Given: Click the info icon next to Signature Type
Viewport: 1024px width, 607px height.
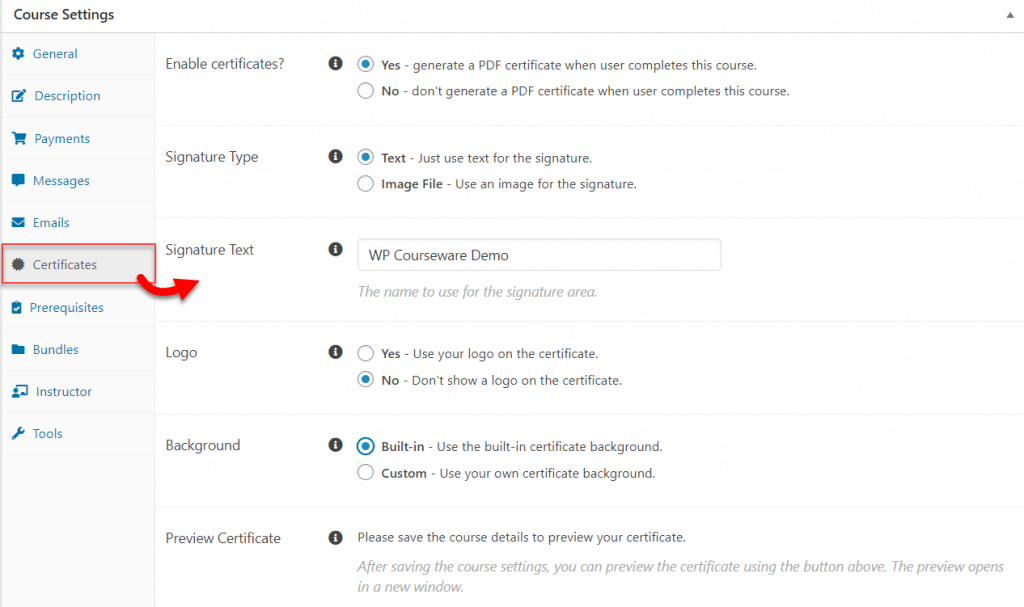Looking at the screenshot, I should (336, 157).
